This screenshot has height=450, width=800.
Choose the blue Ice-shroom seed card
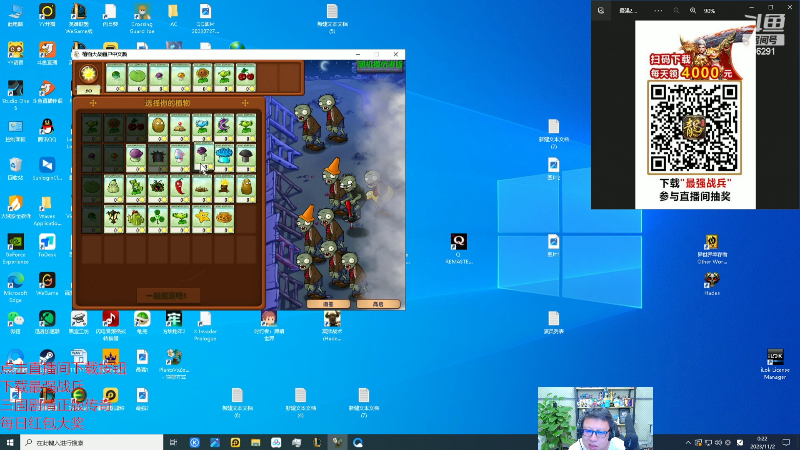[224, 159]
